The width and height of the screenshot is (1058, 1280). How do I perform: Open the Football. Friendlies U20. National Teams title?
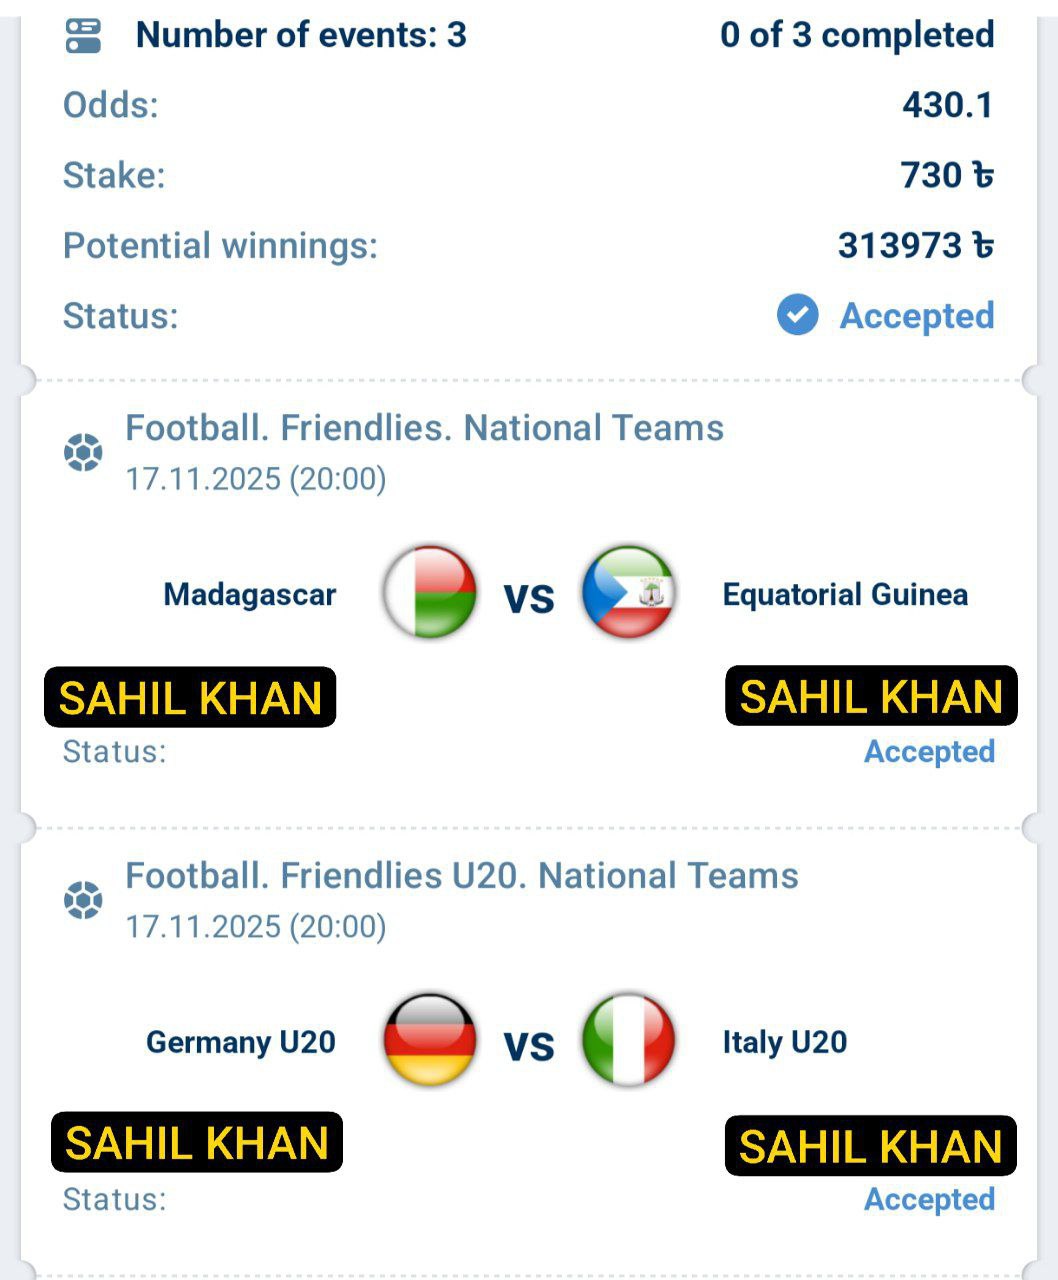[x=461, y=876]
